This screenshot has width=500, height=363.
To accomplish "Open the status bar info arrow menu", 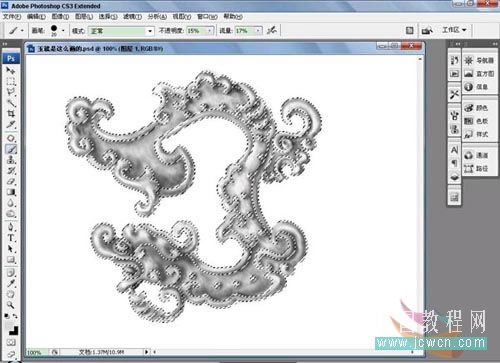I will [x=146, y=352].
